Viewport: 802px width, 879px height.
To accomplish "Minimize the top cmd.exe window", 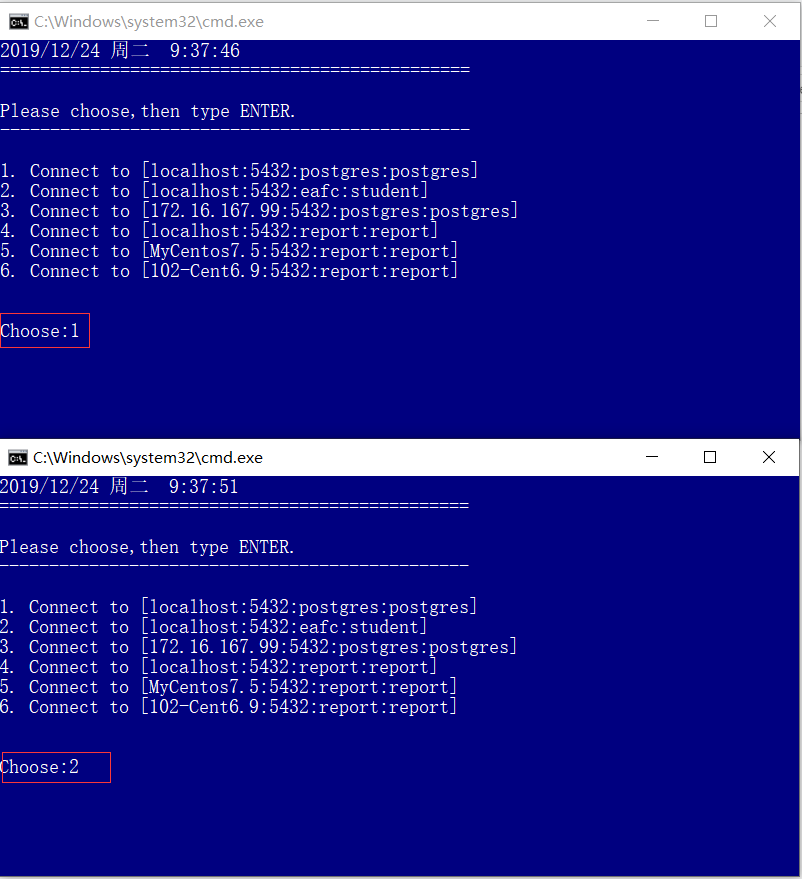I will pos(653,21).
